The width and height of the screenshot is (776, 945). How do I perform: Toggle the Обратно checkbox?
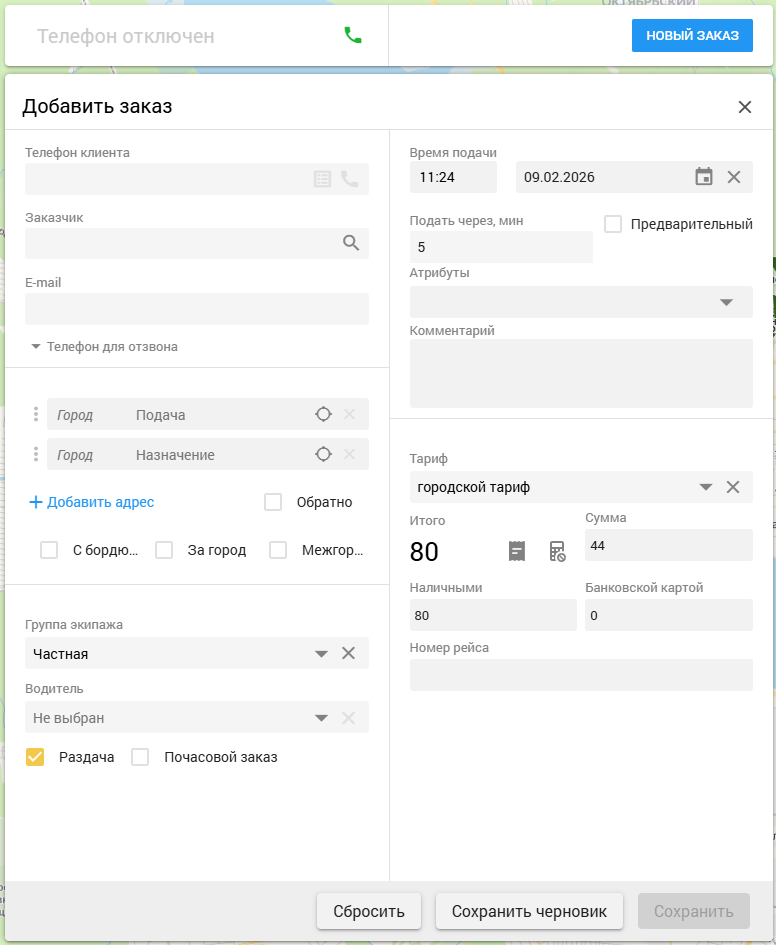[x=273, y=502]
